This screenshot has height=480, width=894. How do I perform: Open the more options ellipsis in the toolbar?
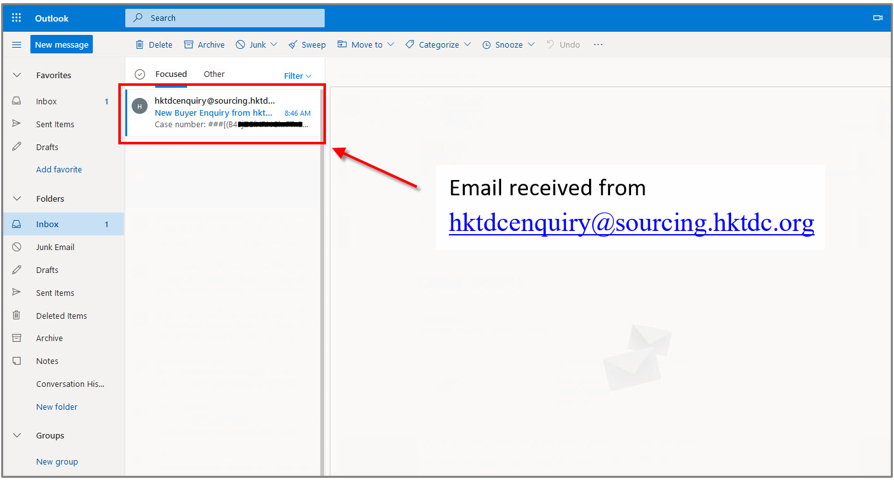(598, 44)
